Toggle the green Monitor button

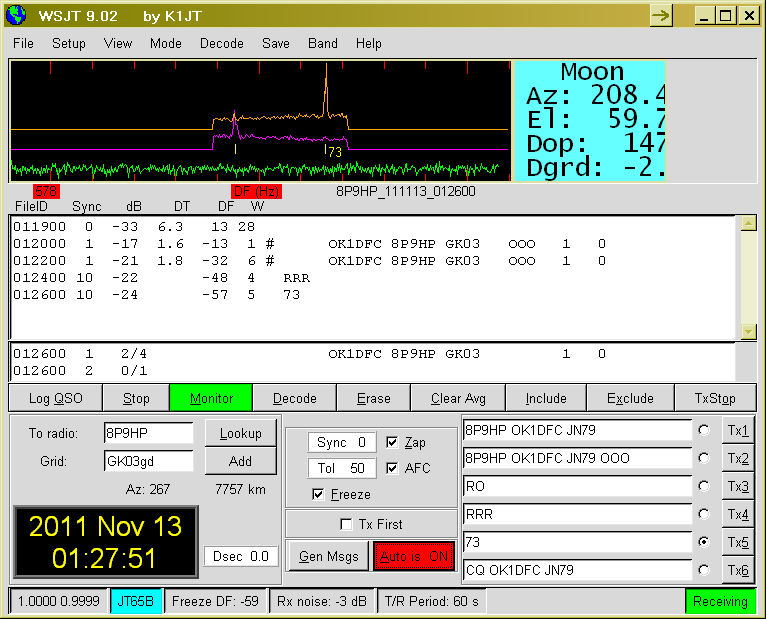(x=211, y=398)
